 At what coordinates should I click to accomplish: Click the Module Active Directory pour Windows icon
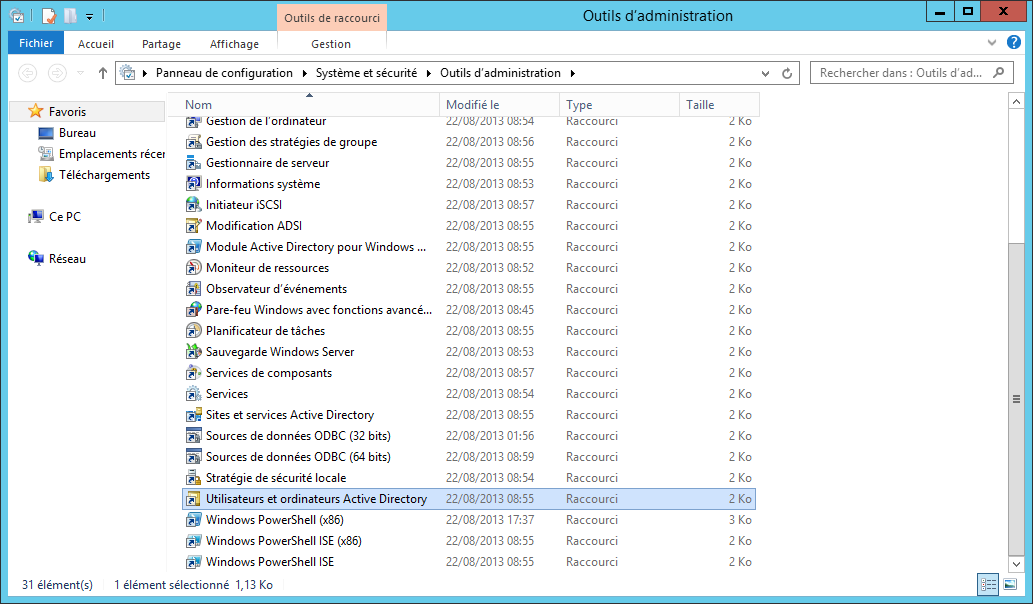(193, 247)
